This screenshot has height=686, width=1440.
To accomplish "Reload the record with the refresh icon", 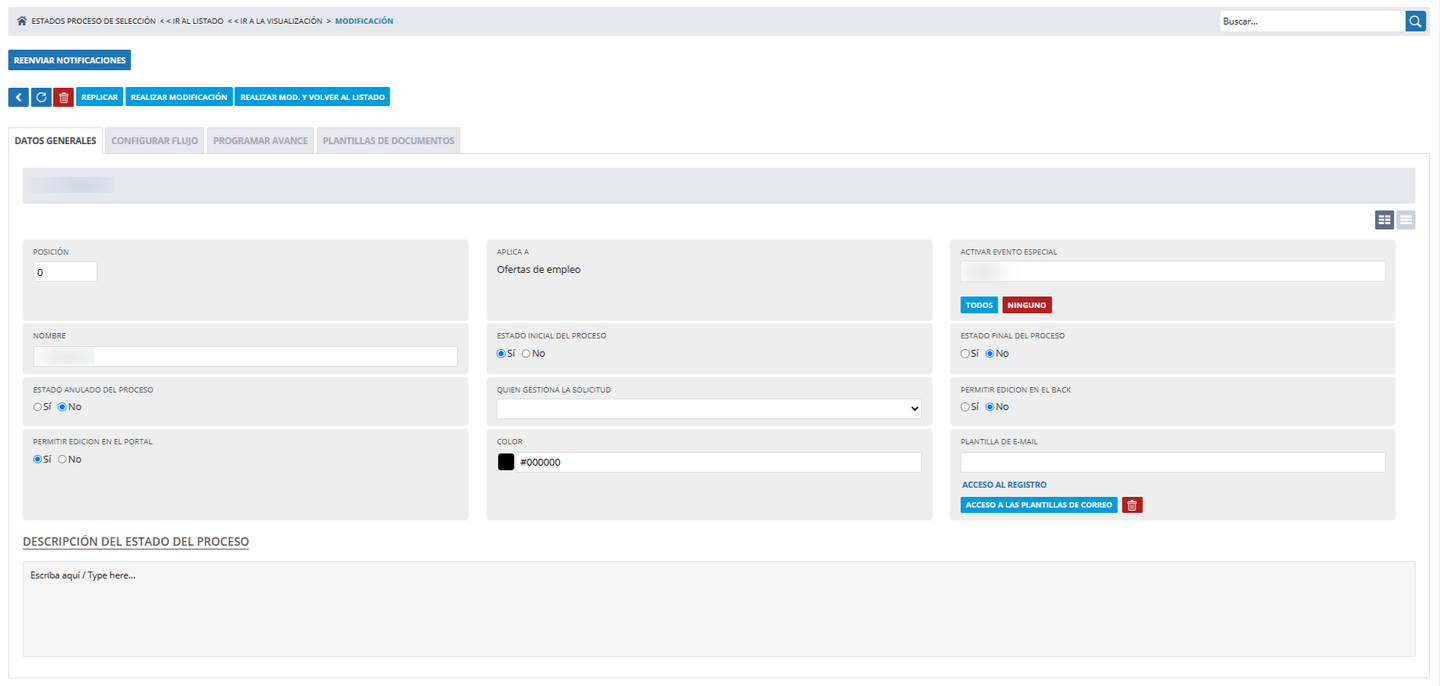I will pos(41,97).
